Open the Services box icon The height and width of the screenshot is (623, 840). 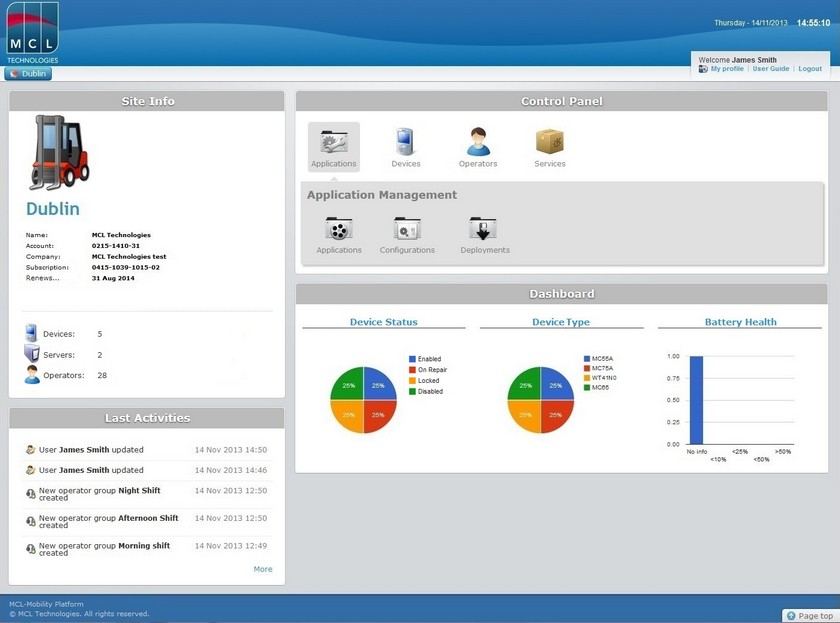coord(550,141)
